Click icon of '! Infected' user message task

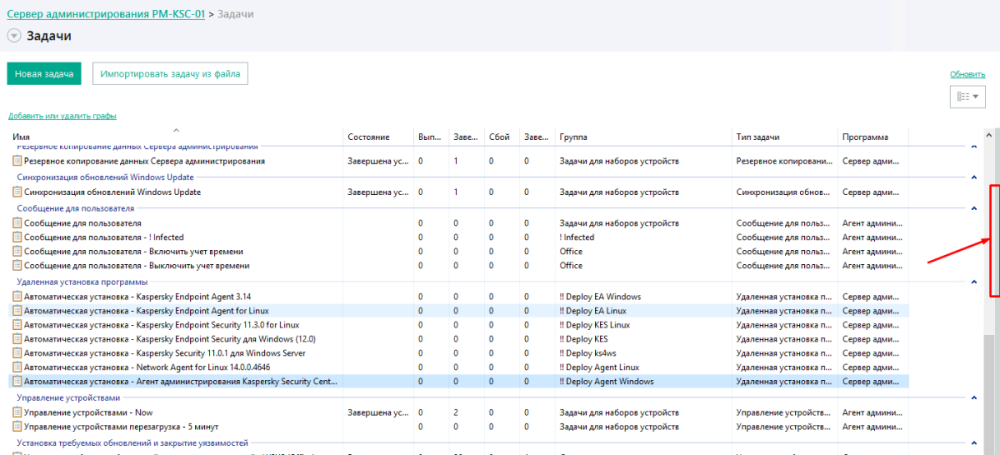coord(16,237)
